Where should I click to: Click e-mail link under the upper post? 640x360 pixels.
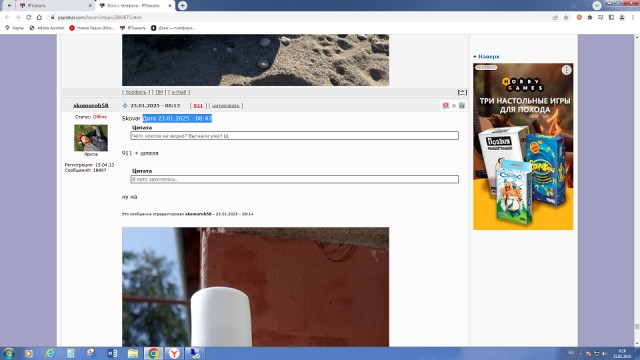coord(179,92)
